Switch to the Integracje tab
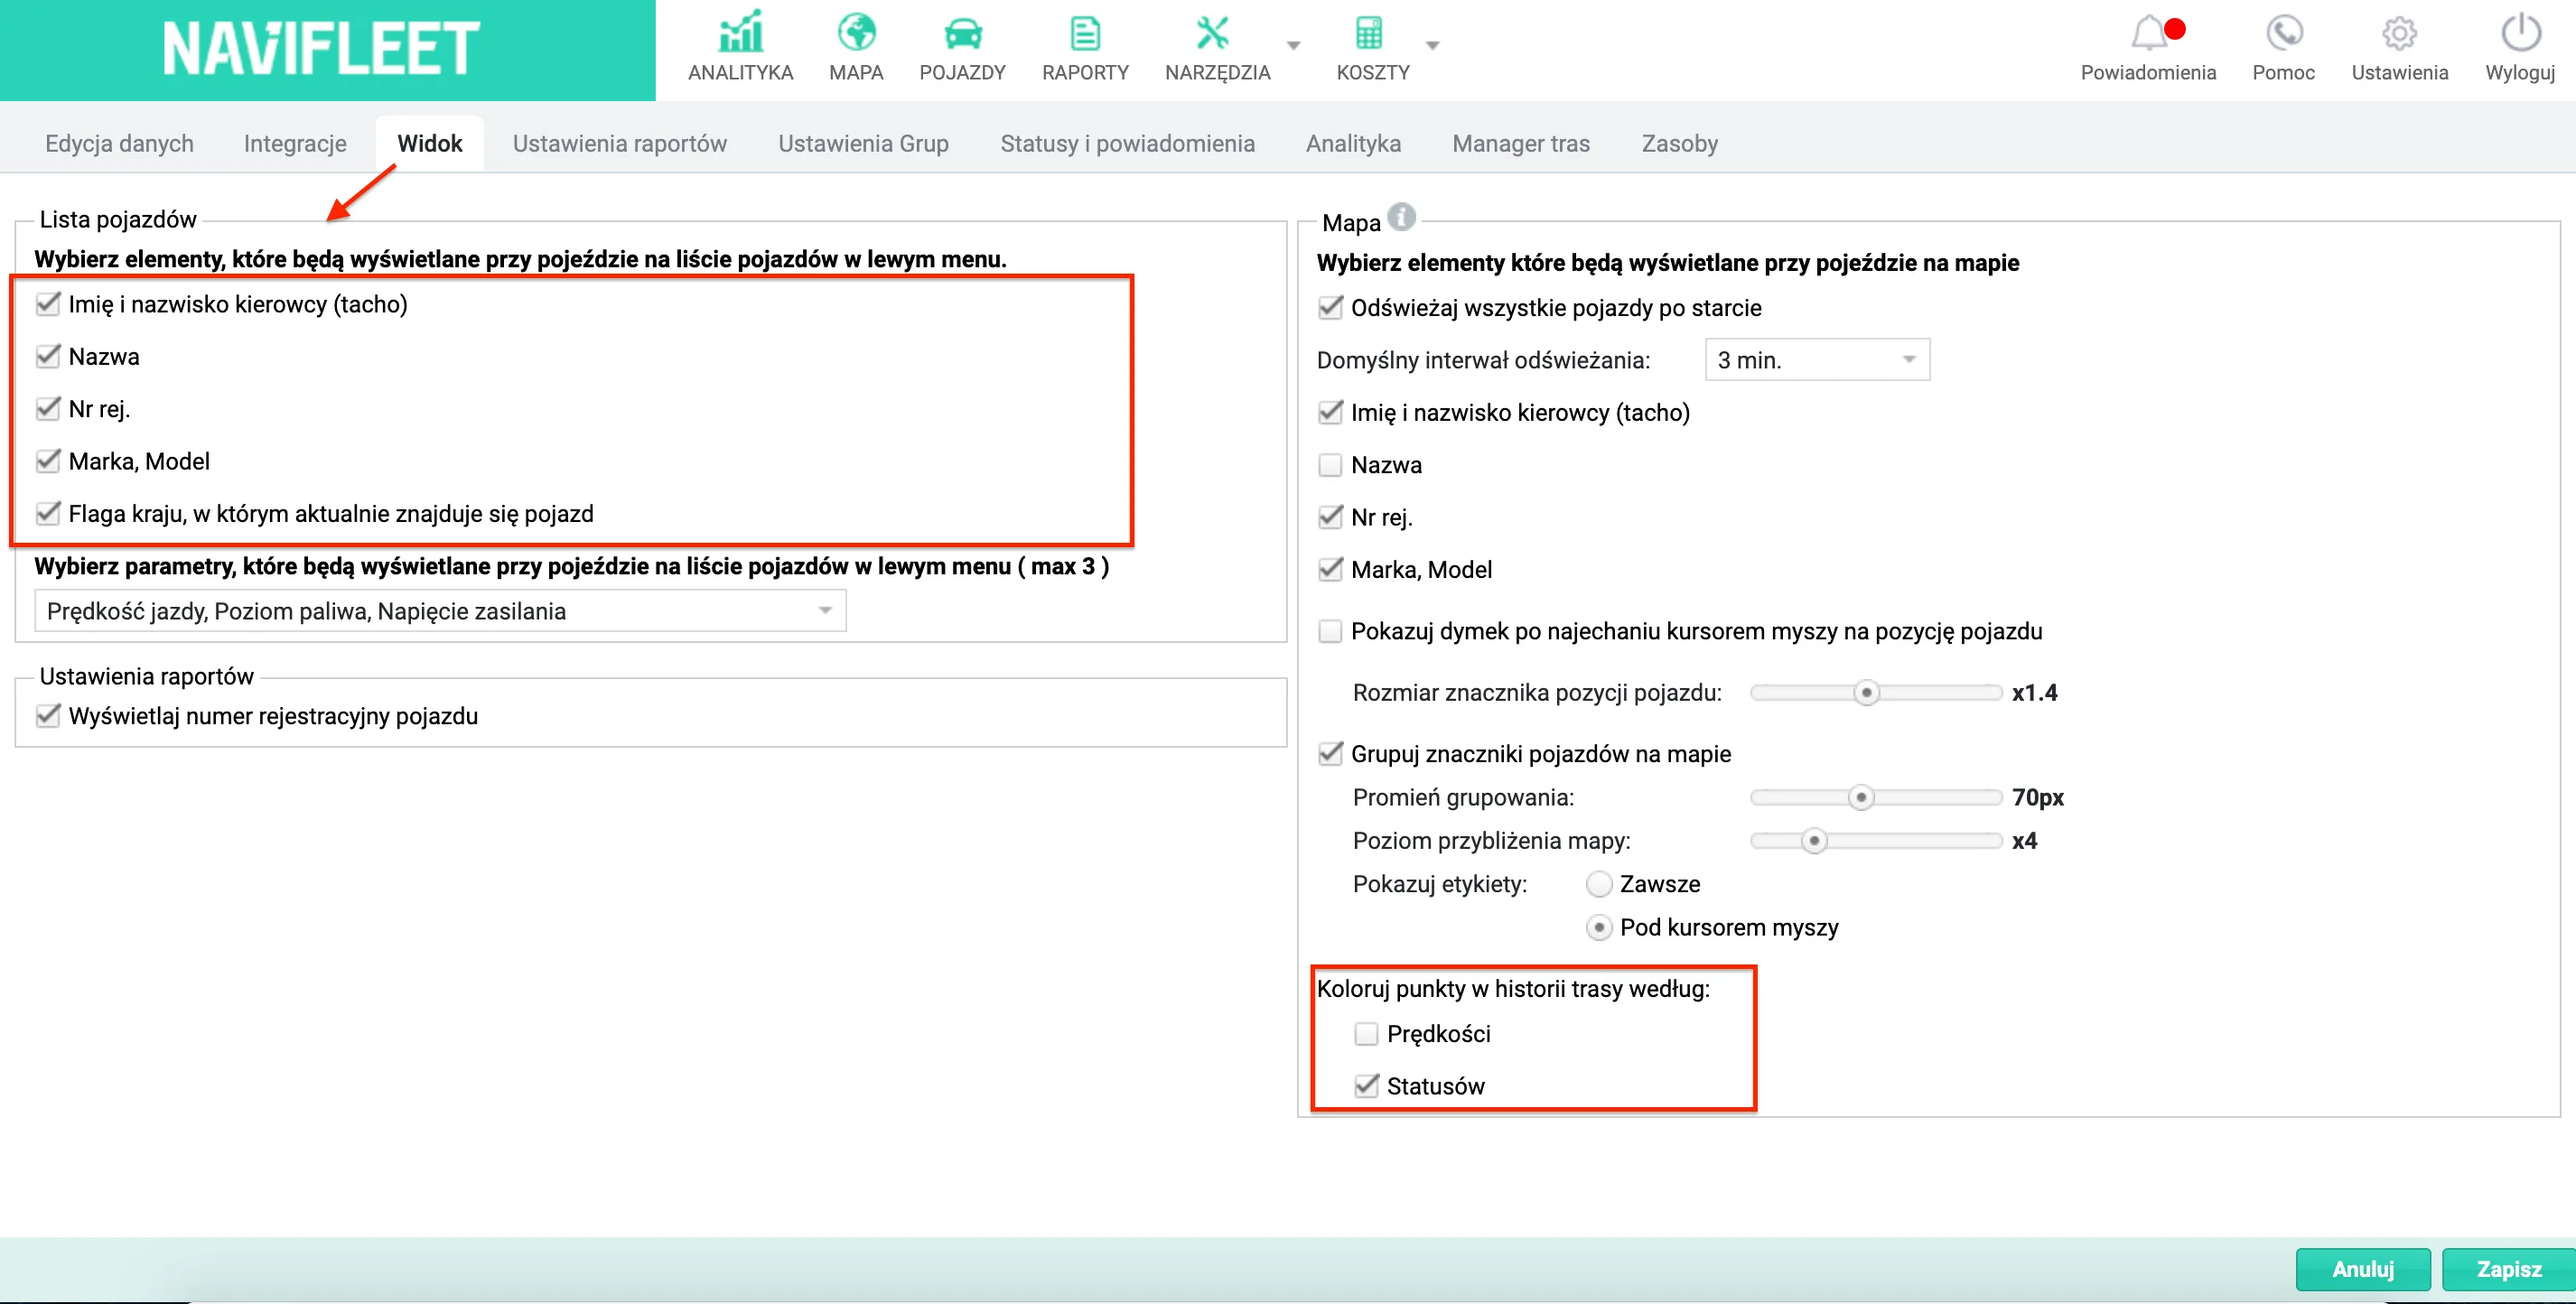 point(295,143)
